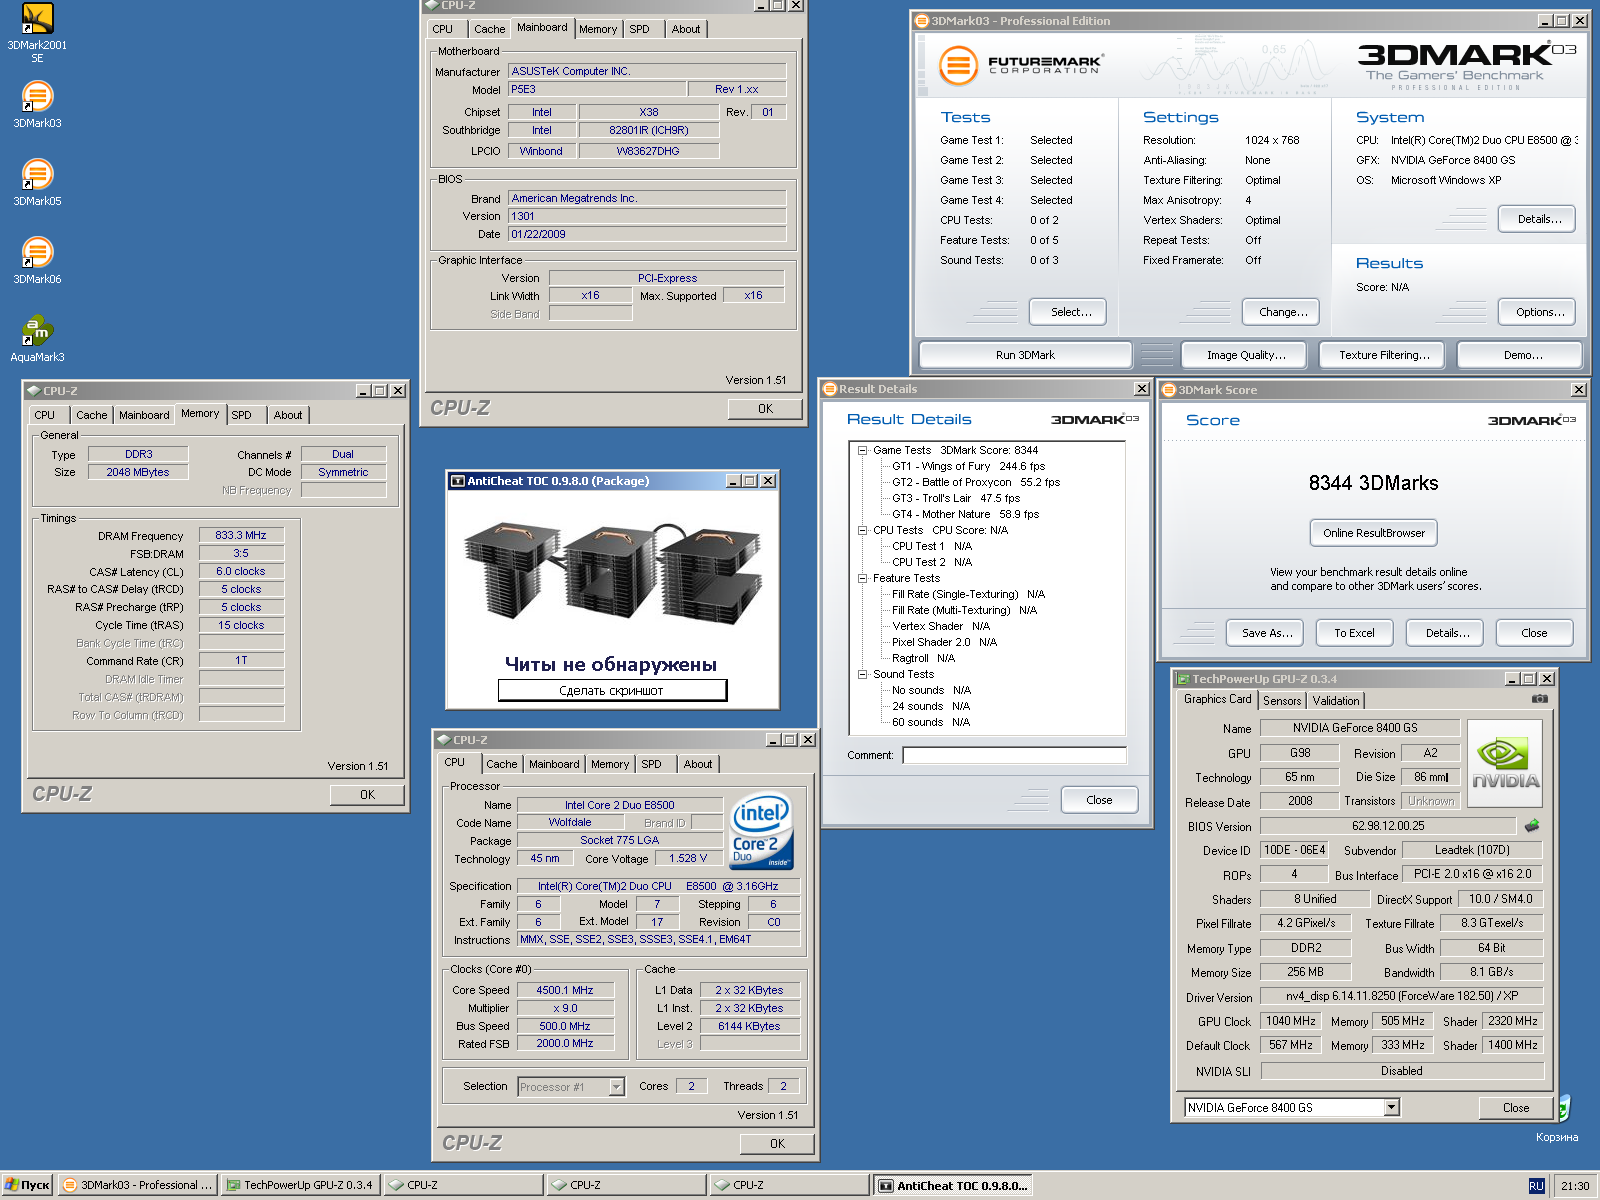Click the taskbar clock showing 21:30
This screenshot has height=1200, width=1600.
pyautogui.click(x=1575, y=1186)
